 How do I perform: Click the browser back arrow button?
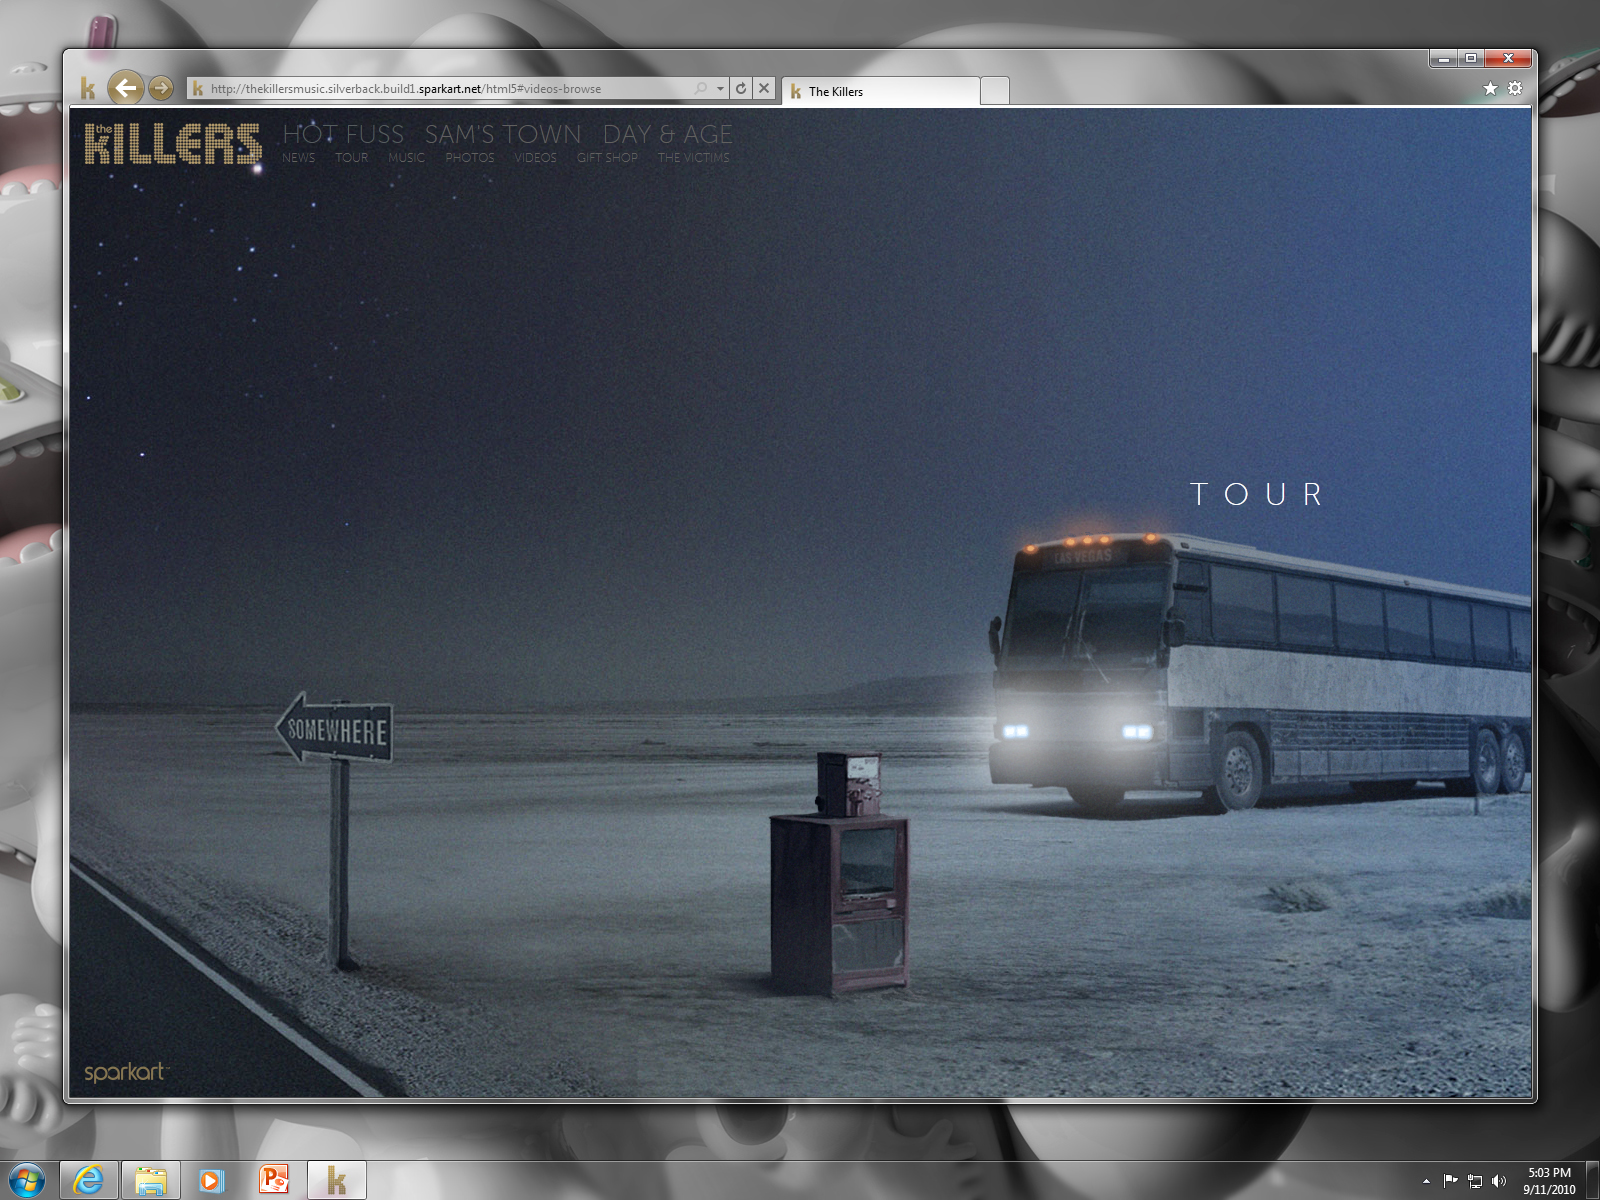click(125, 88)
